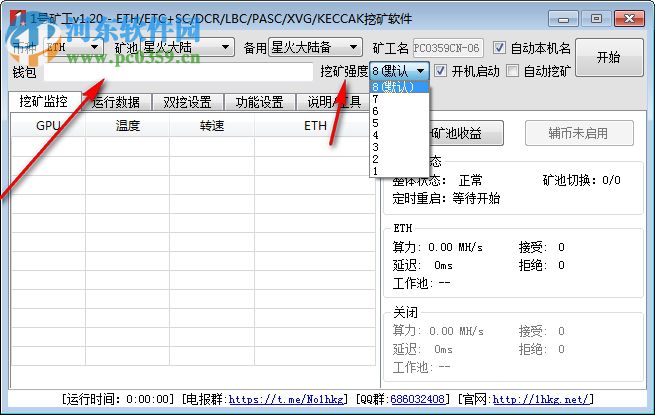655x415 pixels.
Task: Collapse the 挖矿强度 dropdown arrow
Action: point(421,71)
